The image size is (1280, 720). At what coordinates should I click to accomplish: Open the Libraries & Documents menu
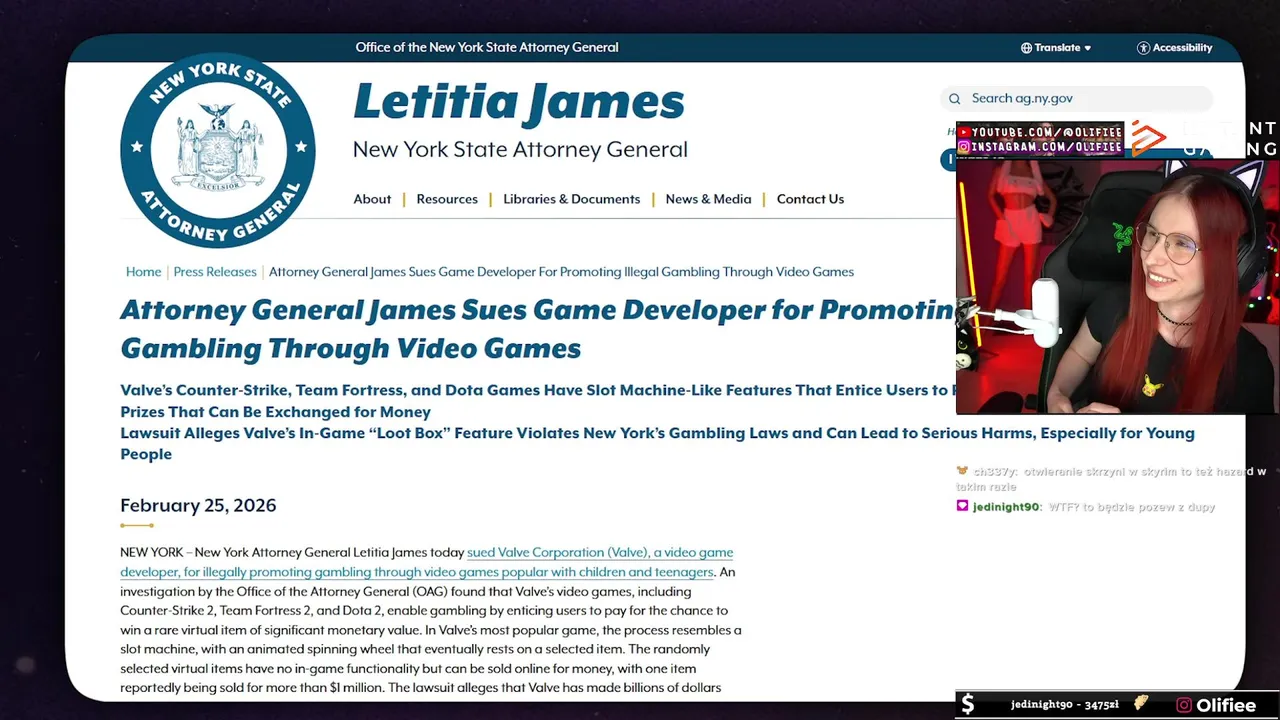(x=571, y=199)
